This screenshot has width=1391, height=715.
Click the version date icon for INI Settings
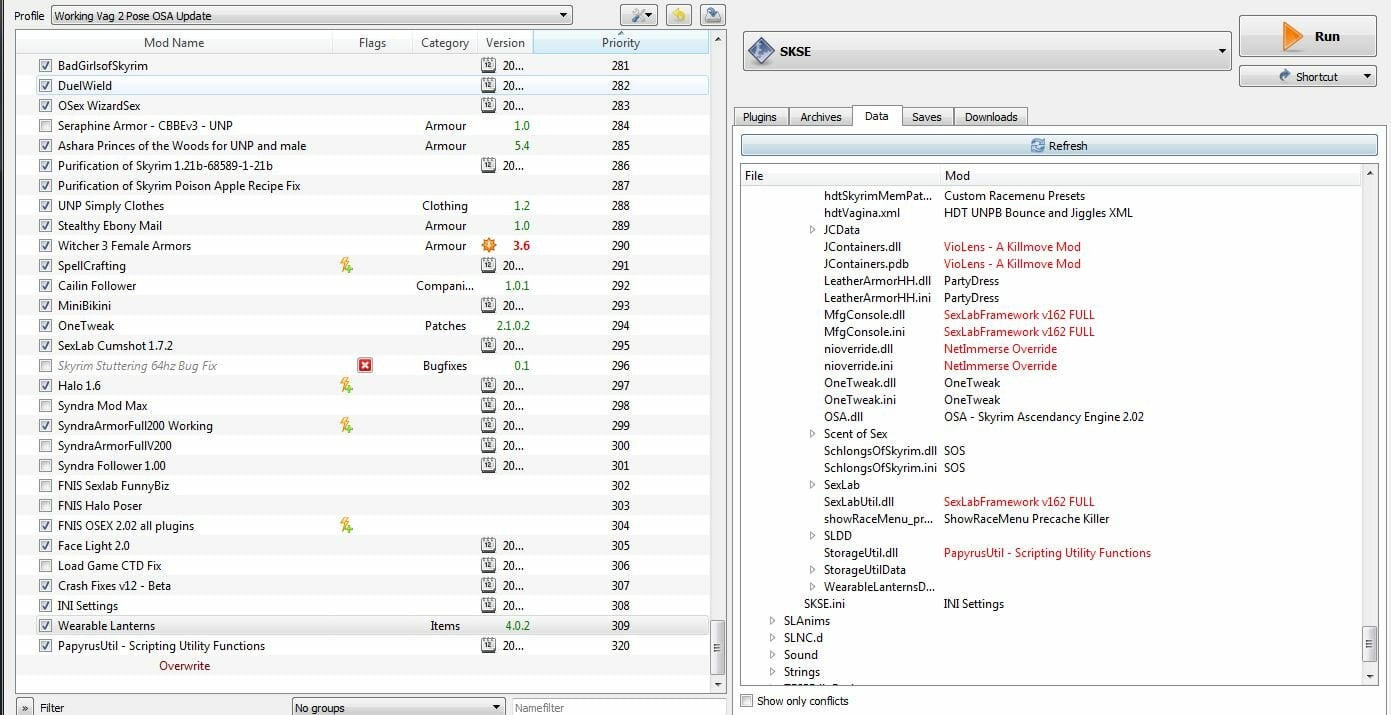[x=488, y=605]
